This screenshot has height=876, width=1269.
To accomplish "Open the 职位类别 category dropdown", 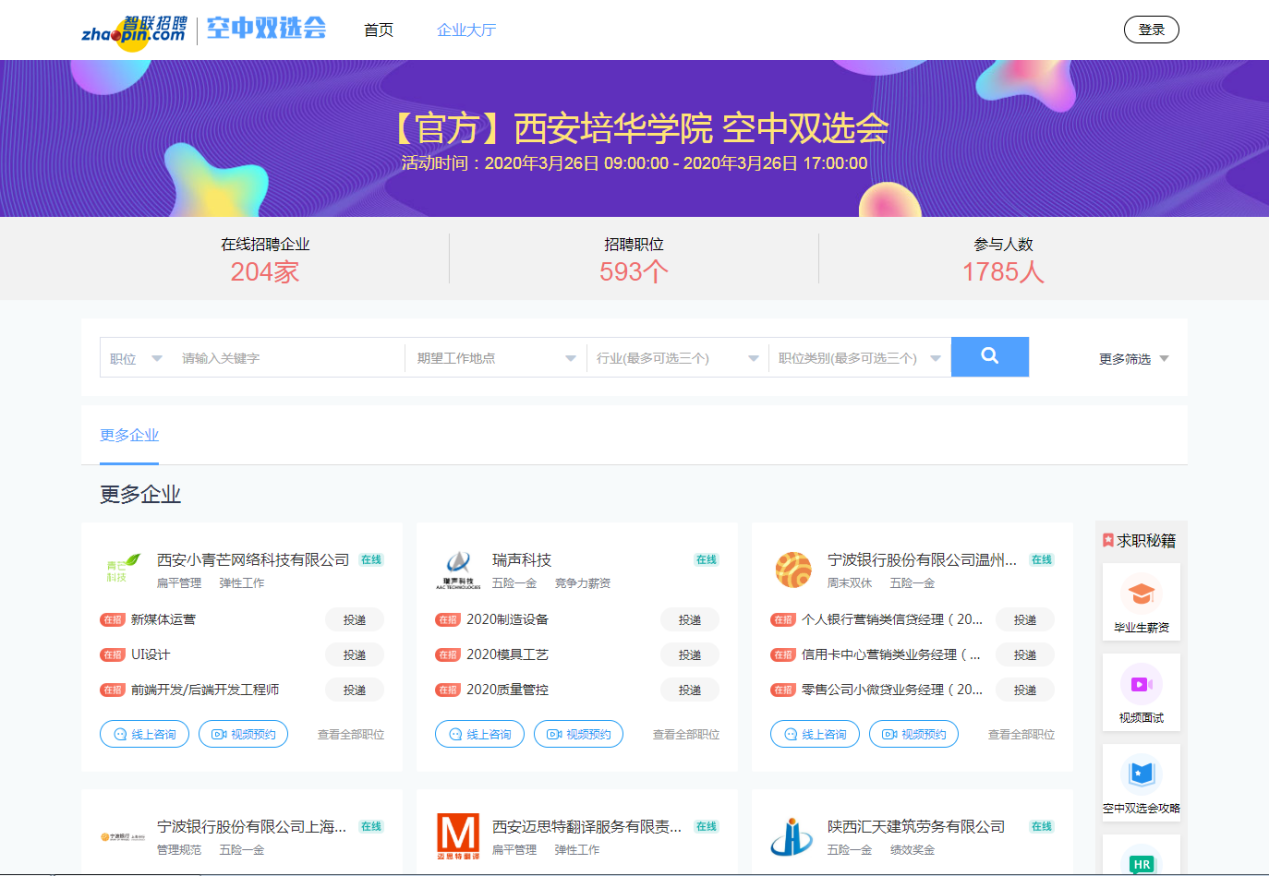I will (859, 359).
